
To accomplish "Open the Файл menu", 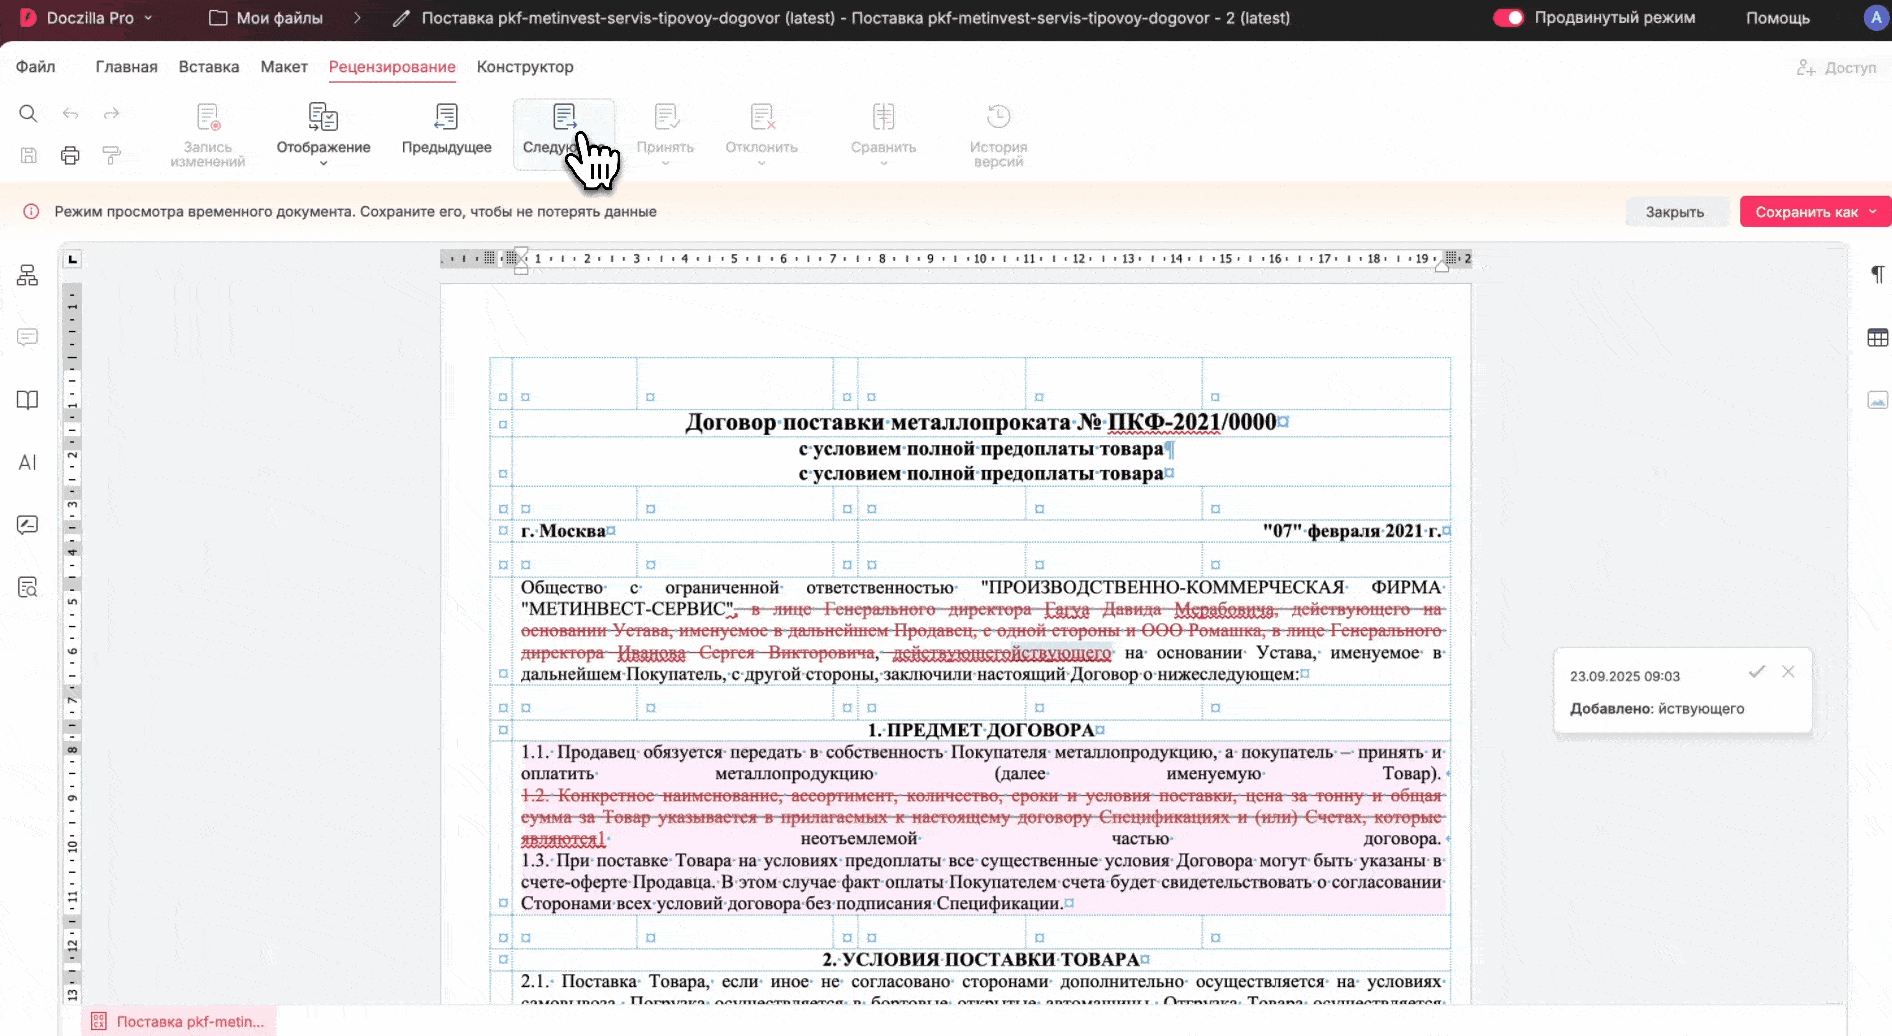I will 35,67.
